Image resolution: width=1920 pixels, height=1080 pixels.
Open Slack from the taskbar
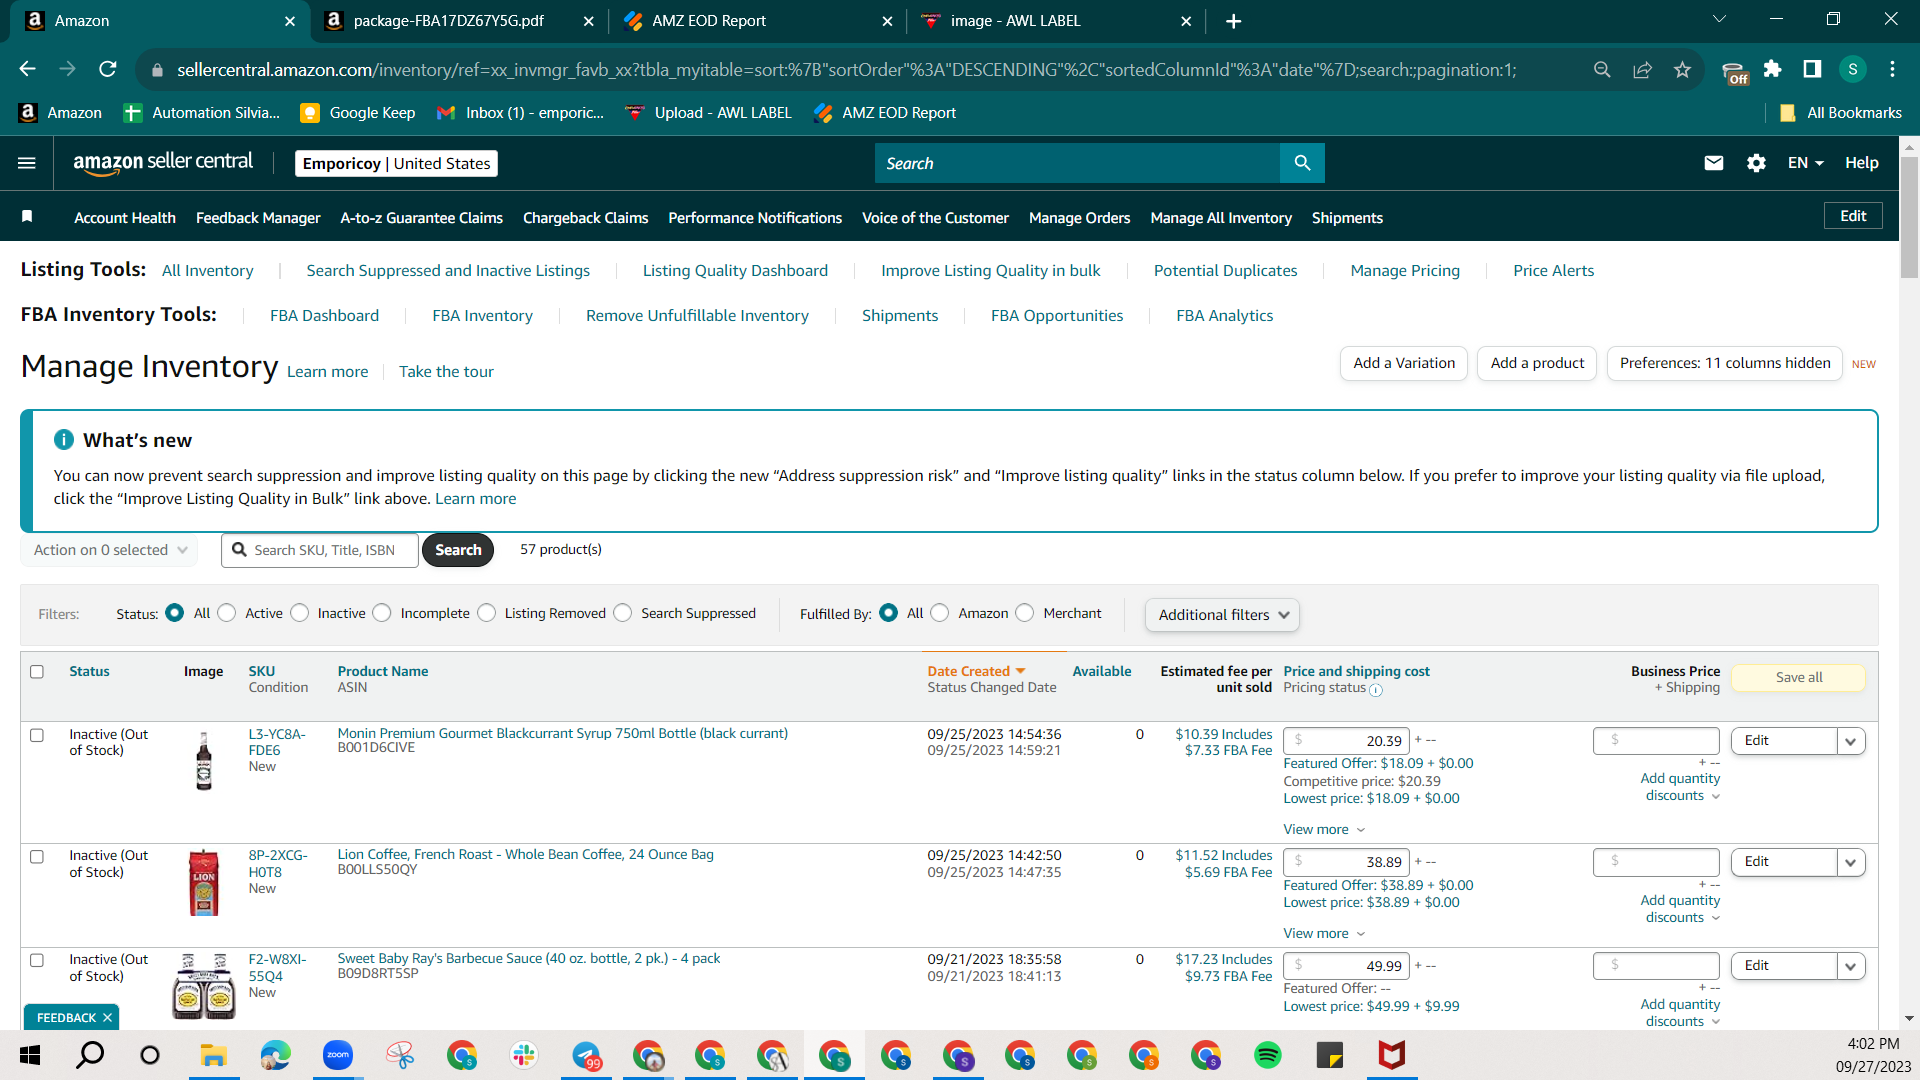pyautogui.click(x=524, y=1055)
